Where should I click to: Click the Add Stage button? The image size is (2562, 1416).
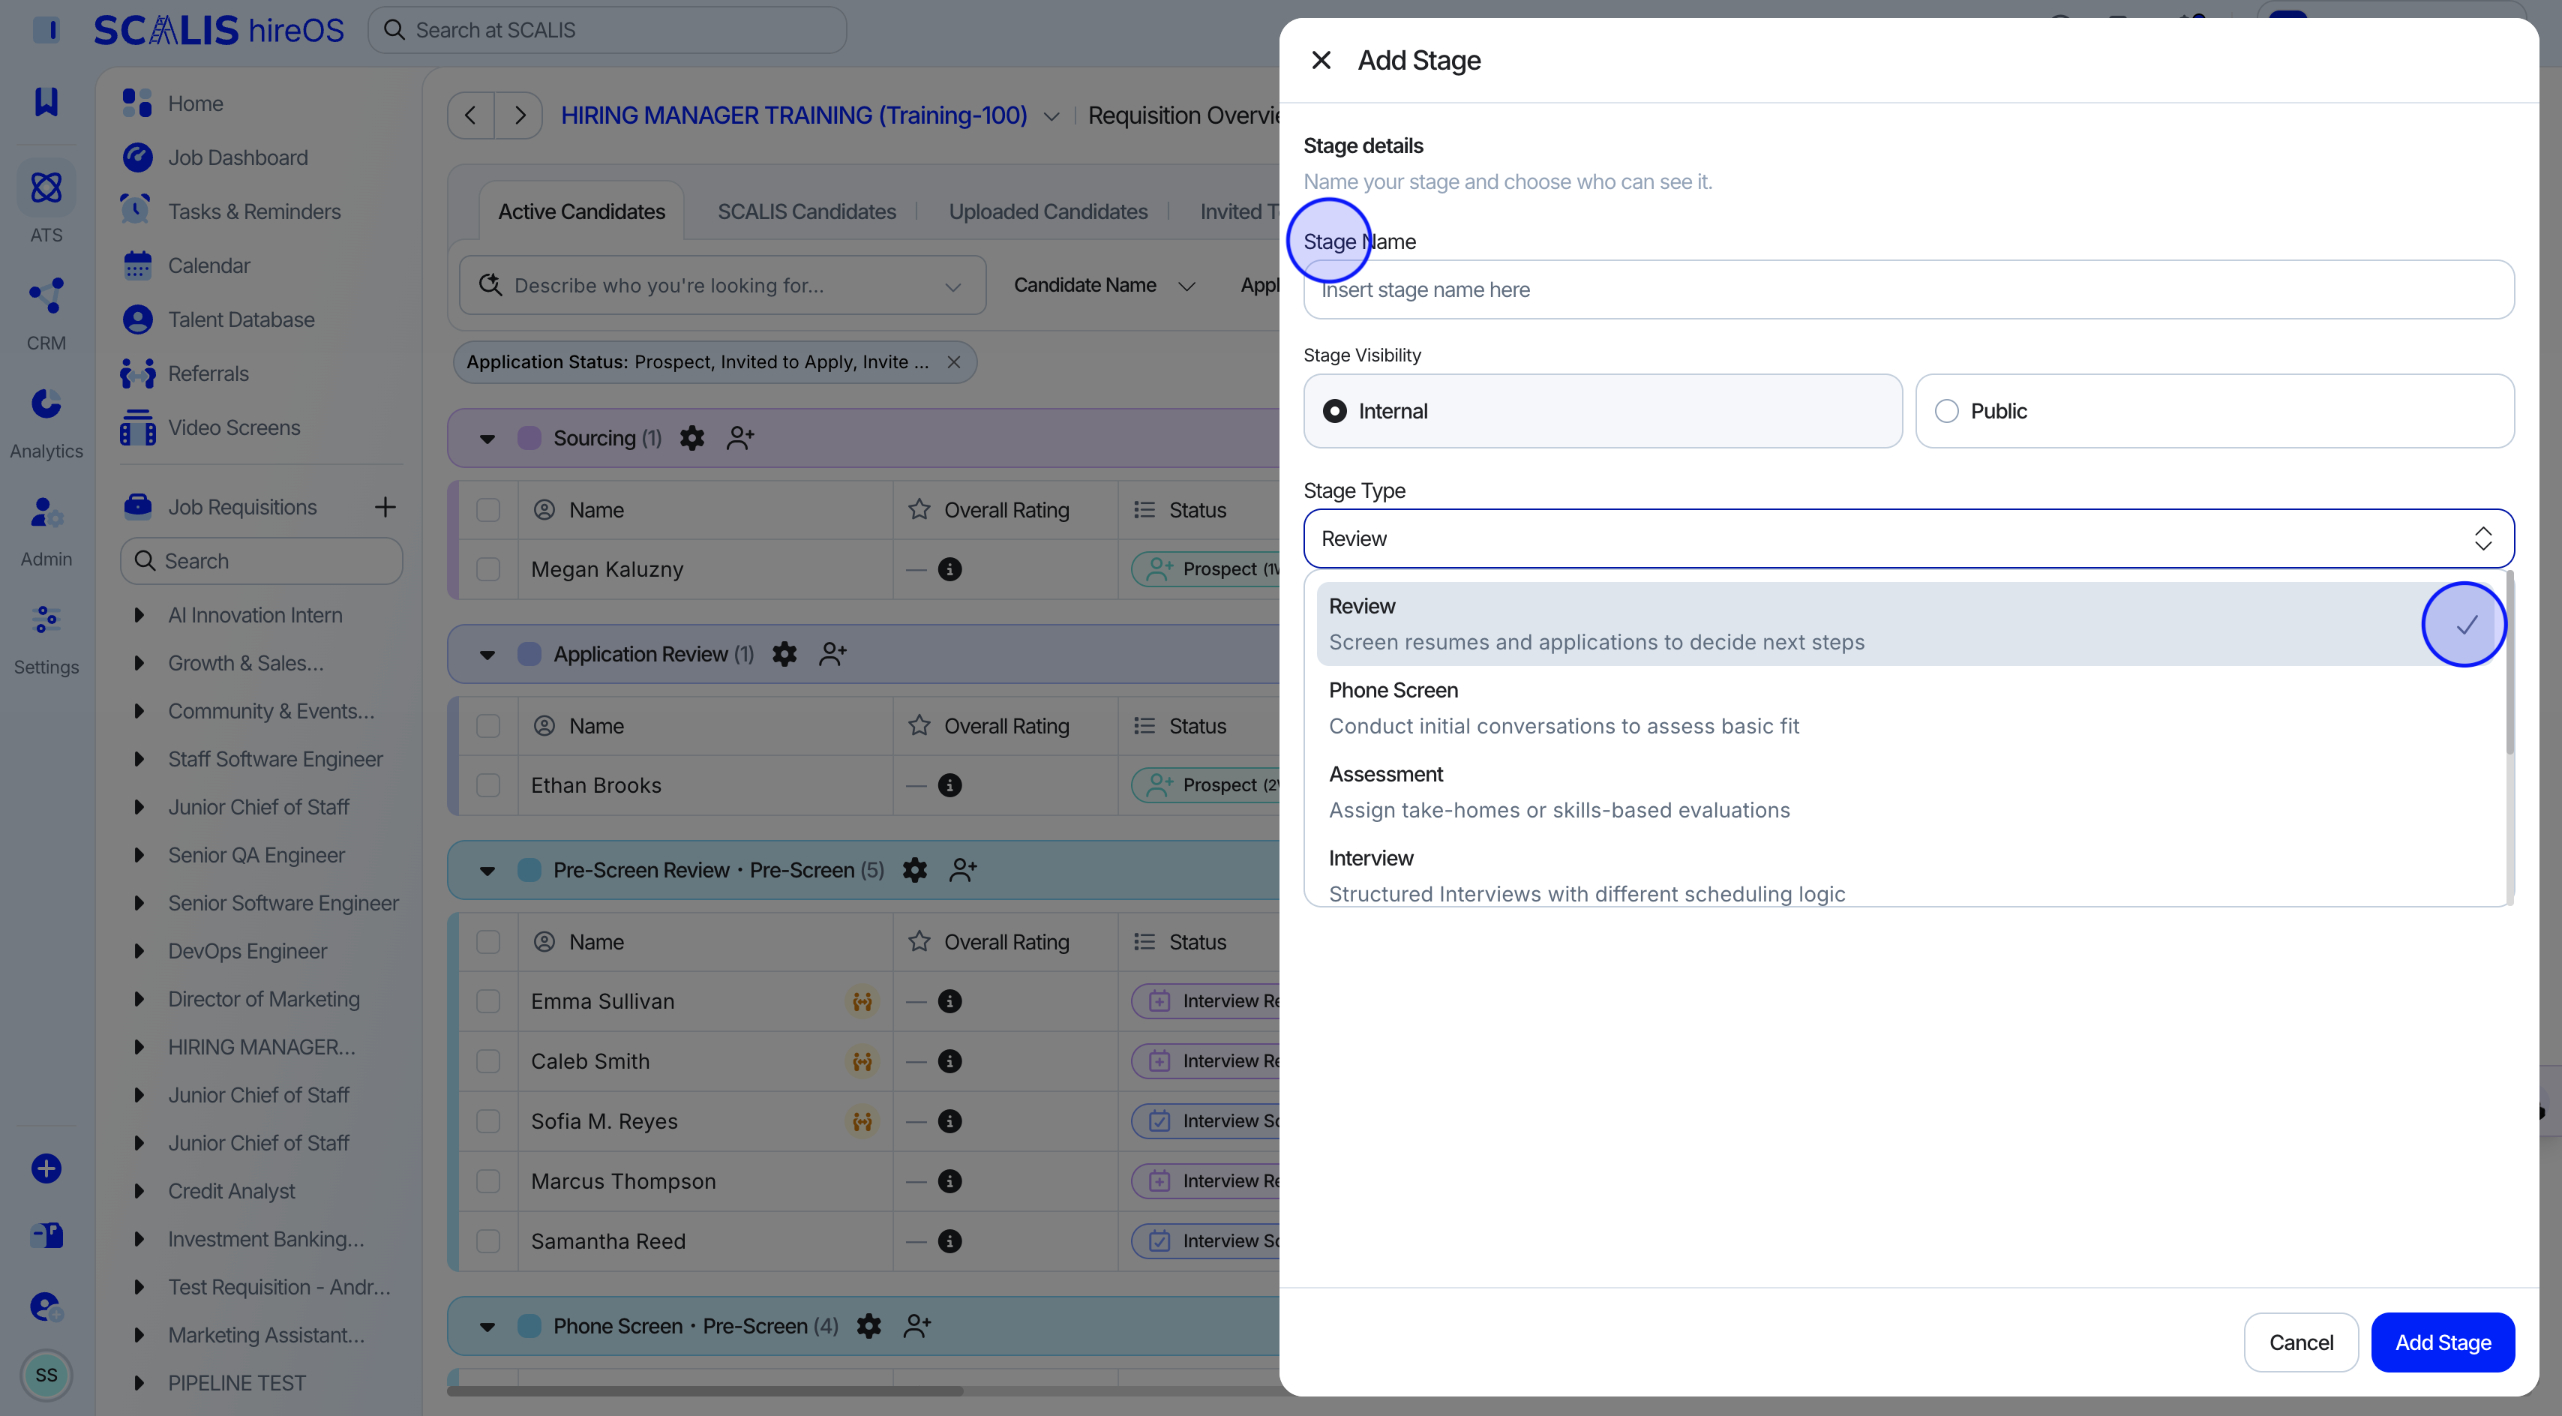point(2442,1342)
